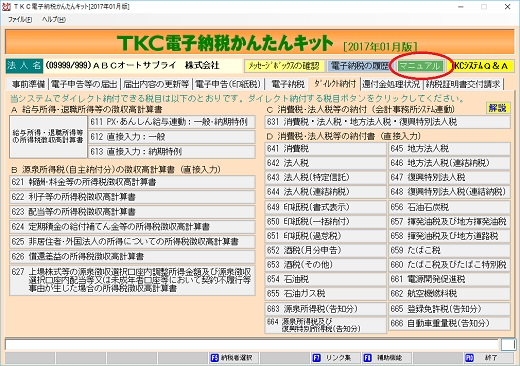Choose 612 直接入力:一般
The width and height of the screenshot is (520, 366).
(172, 137)
